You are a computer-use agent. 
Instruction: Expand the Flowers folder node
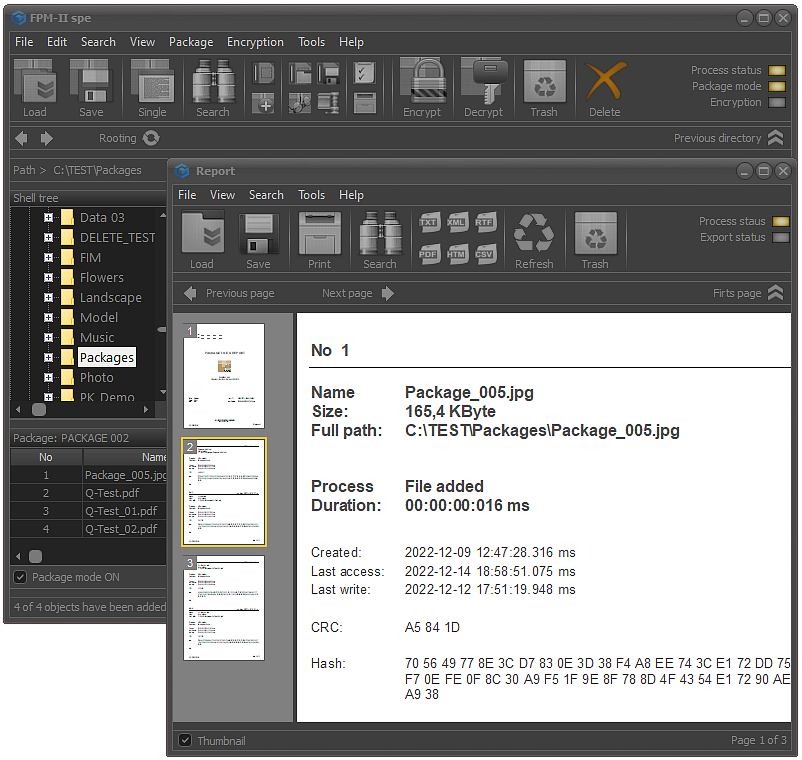coord(48,278)
